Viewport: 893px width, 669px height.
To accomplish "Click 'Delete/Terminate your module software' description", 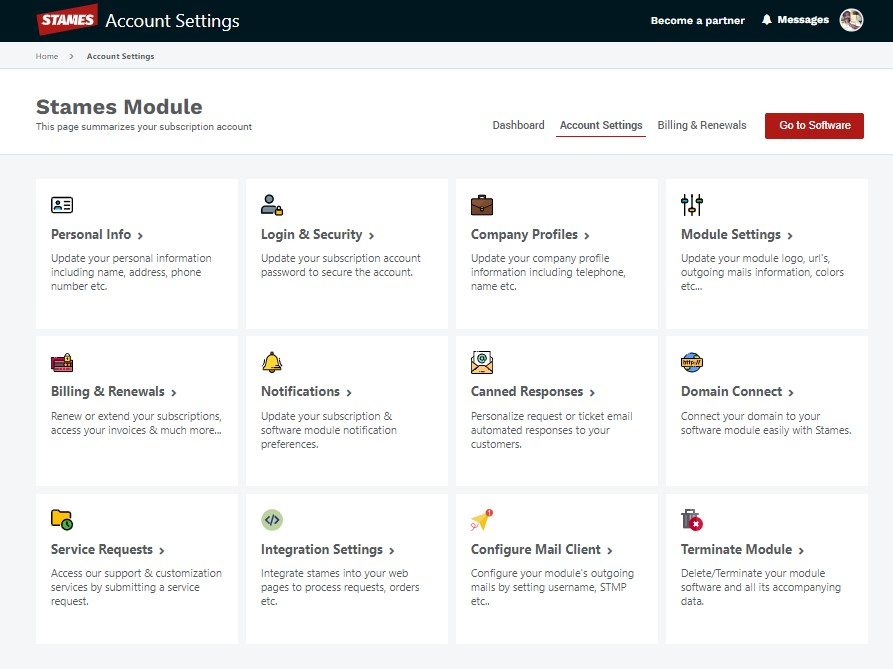I will click(760, 587).
